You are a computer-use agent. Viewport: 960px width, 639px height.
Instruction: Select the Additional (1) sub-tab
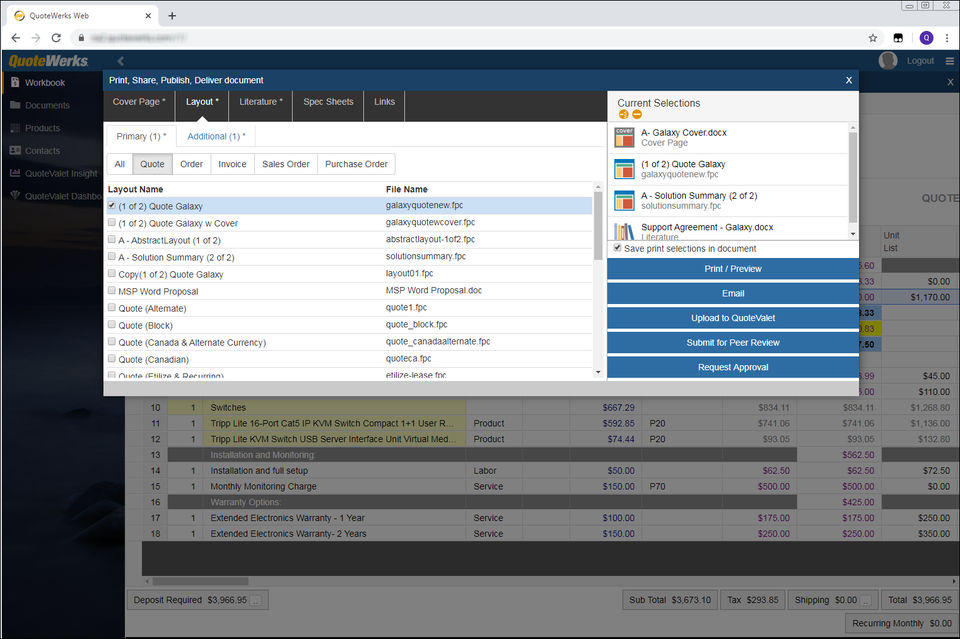coord(216,136)
